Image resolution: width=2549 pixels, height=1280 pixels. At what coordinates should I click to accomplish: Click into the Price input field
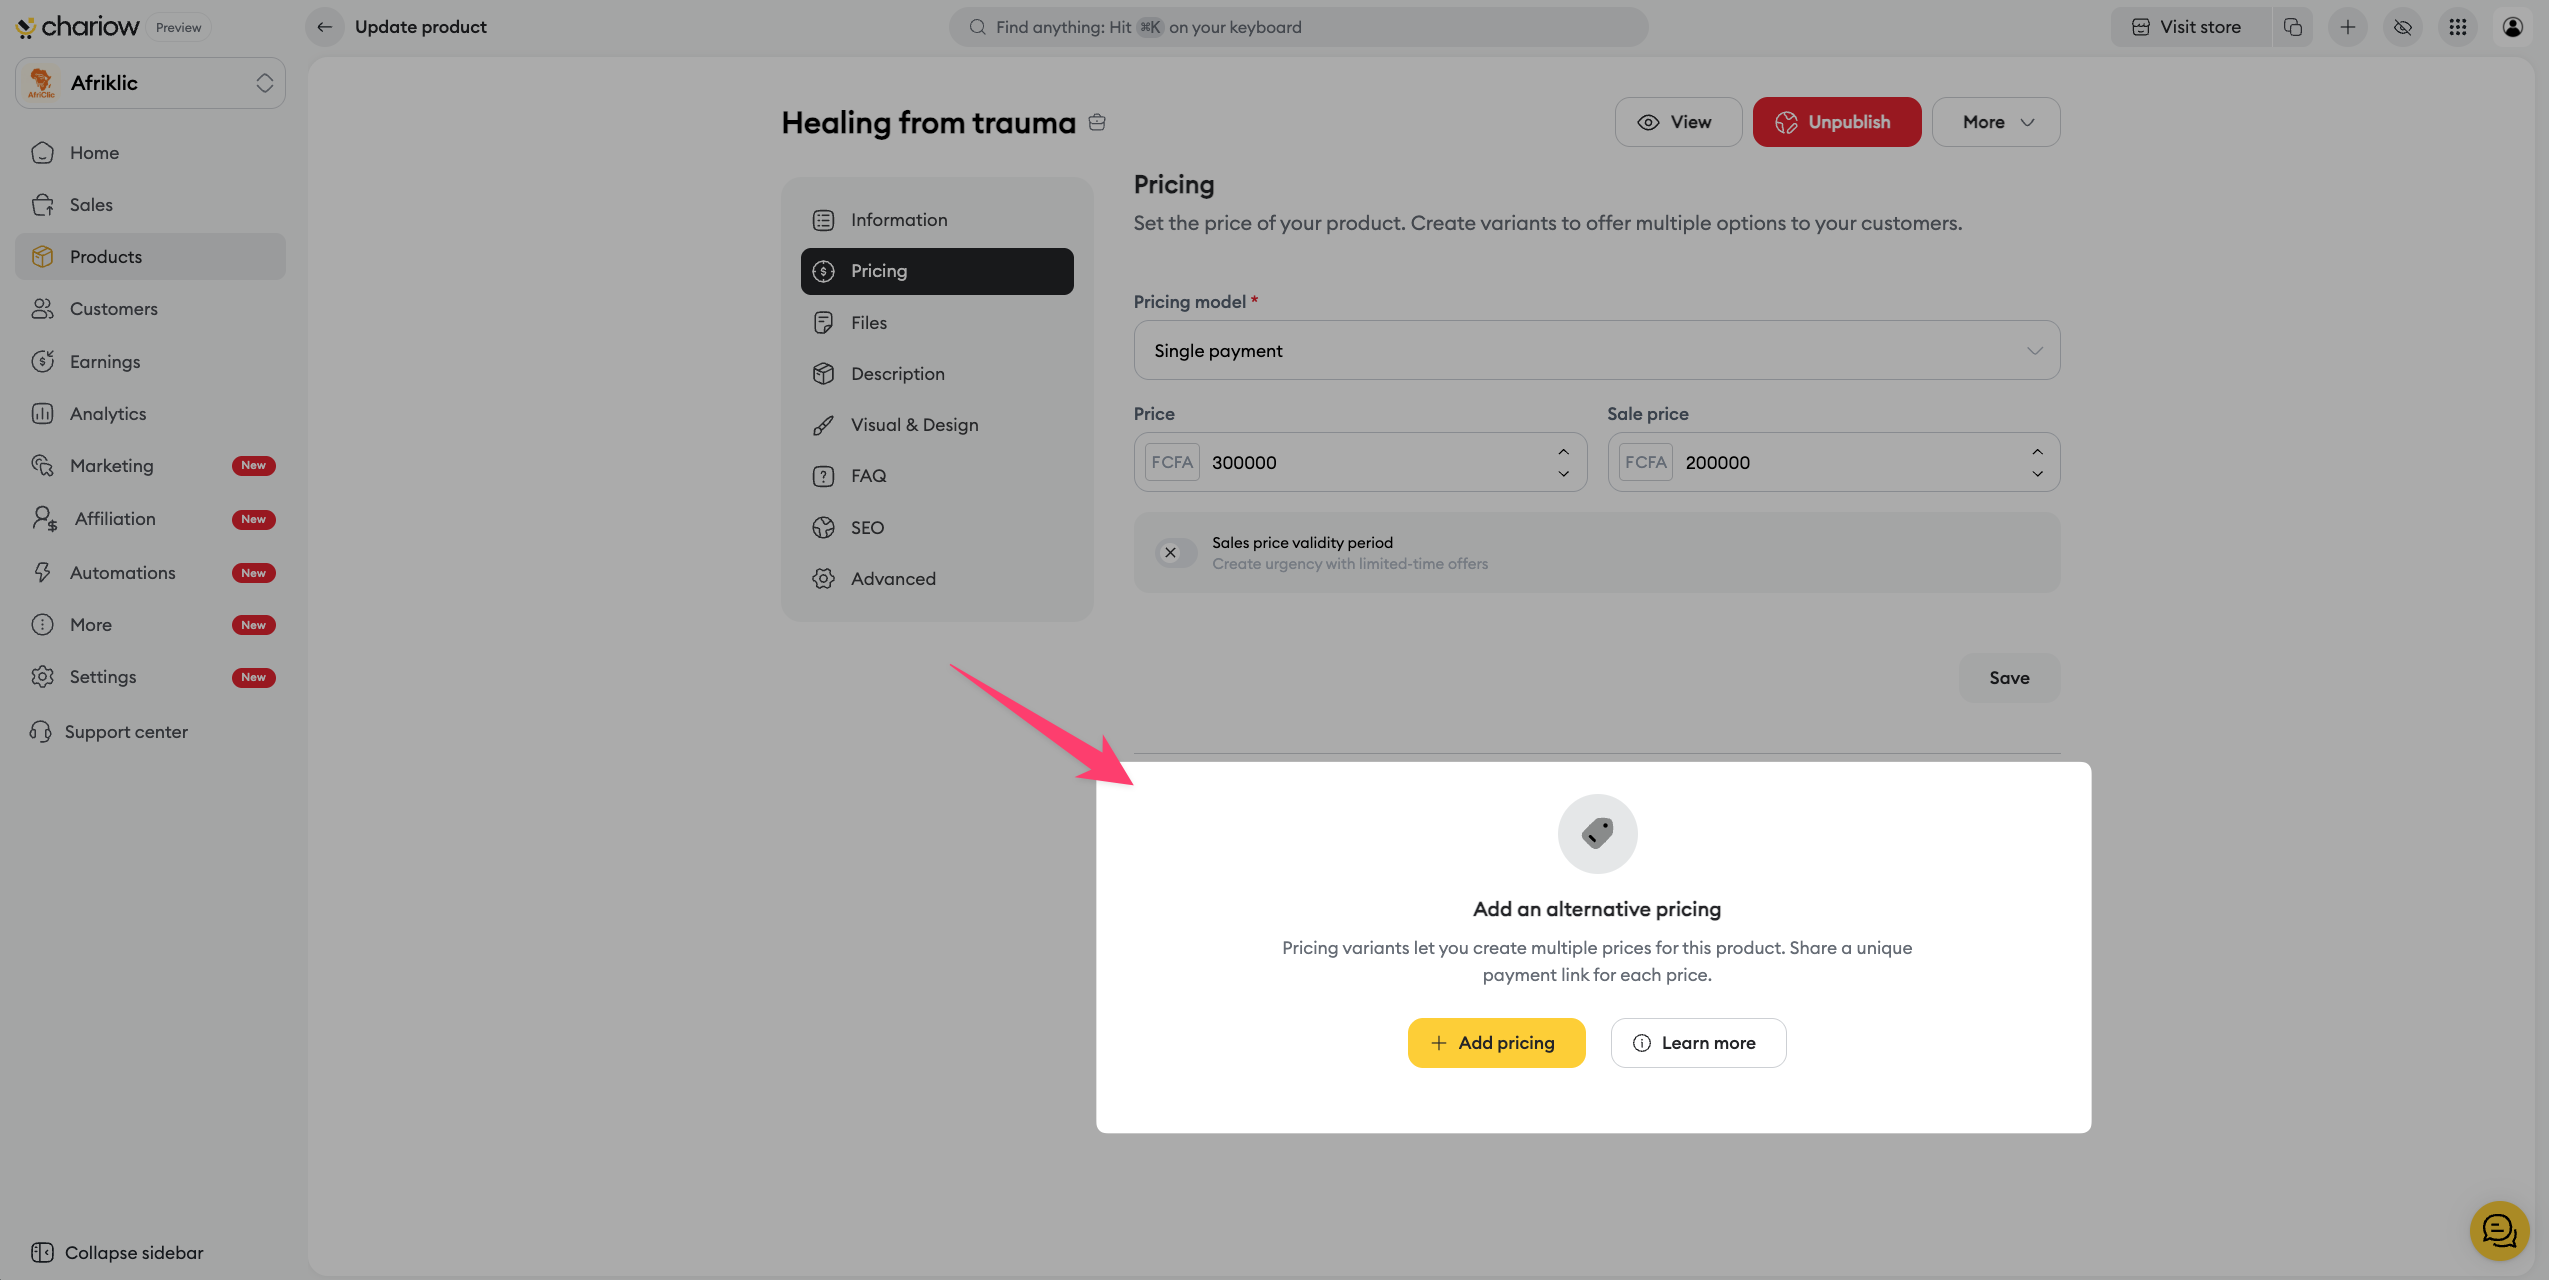click(x=1370, y=462)
